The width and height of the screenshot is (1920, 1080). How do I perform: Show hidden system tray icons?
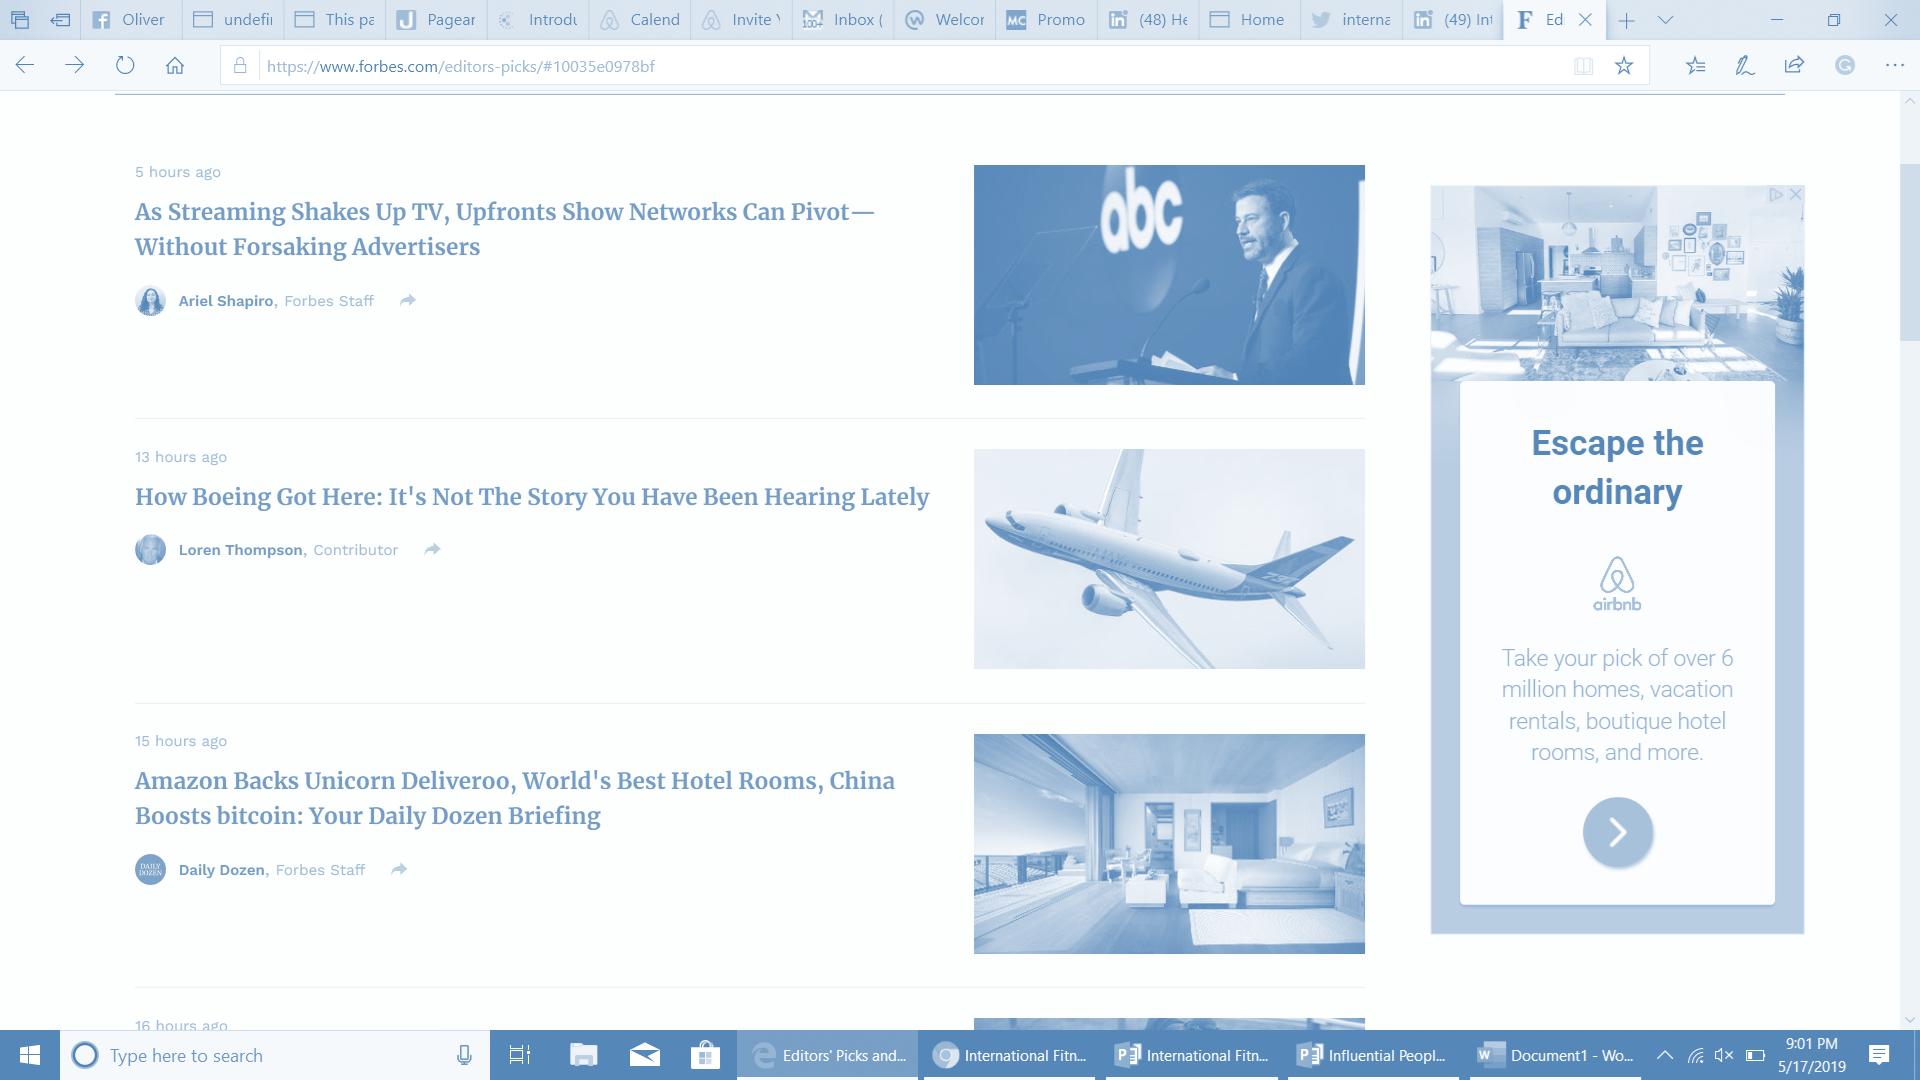tap(1665, 1055)
